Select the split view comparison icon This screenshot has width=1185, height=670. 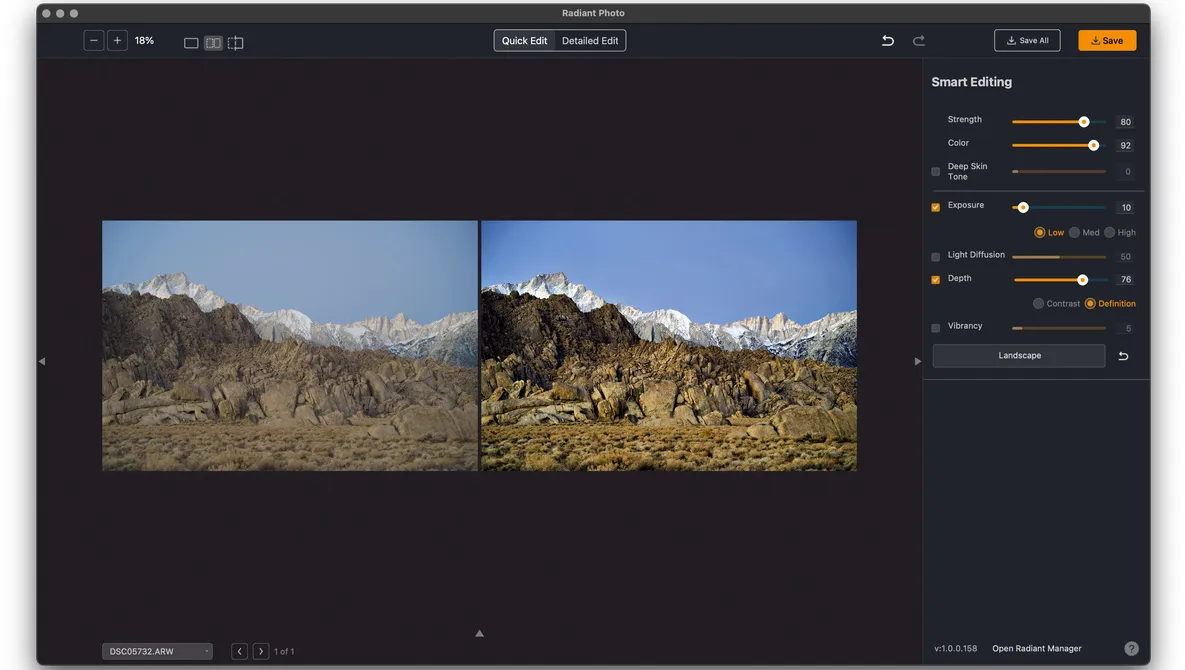pyautogui.click(x=236, y=43)
